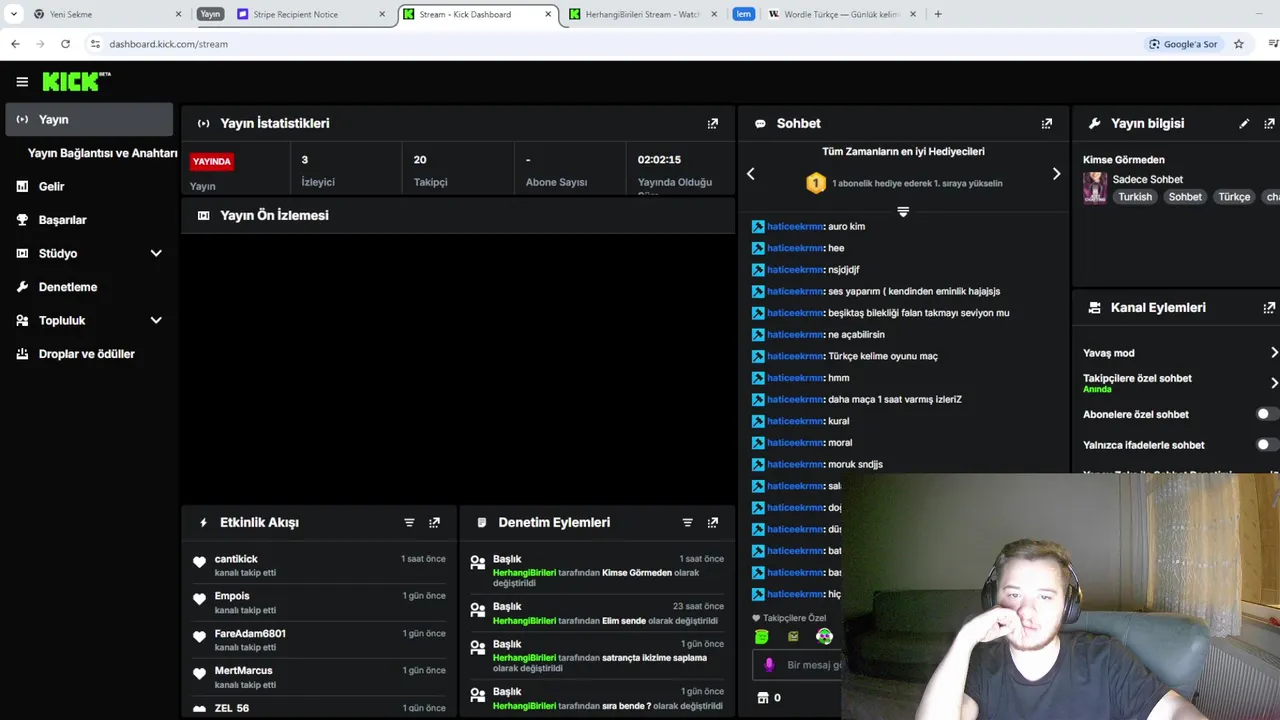Click the 02:02:15 stream duration value

(659, 160)
